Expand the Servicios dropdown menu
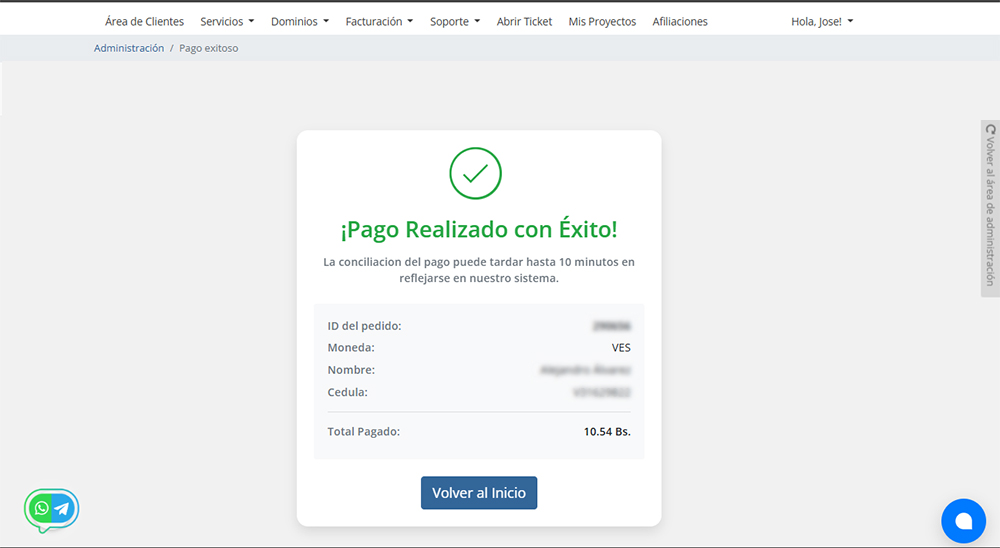Screen dimensions: 1000x548 tap(227, 22)
